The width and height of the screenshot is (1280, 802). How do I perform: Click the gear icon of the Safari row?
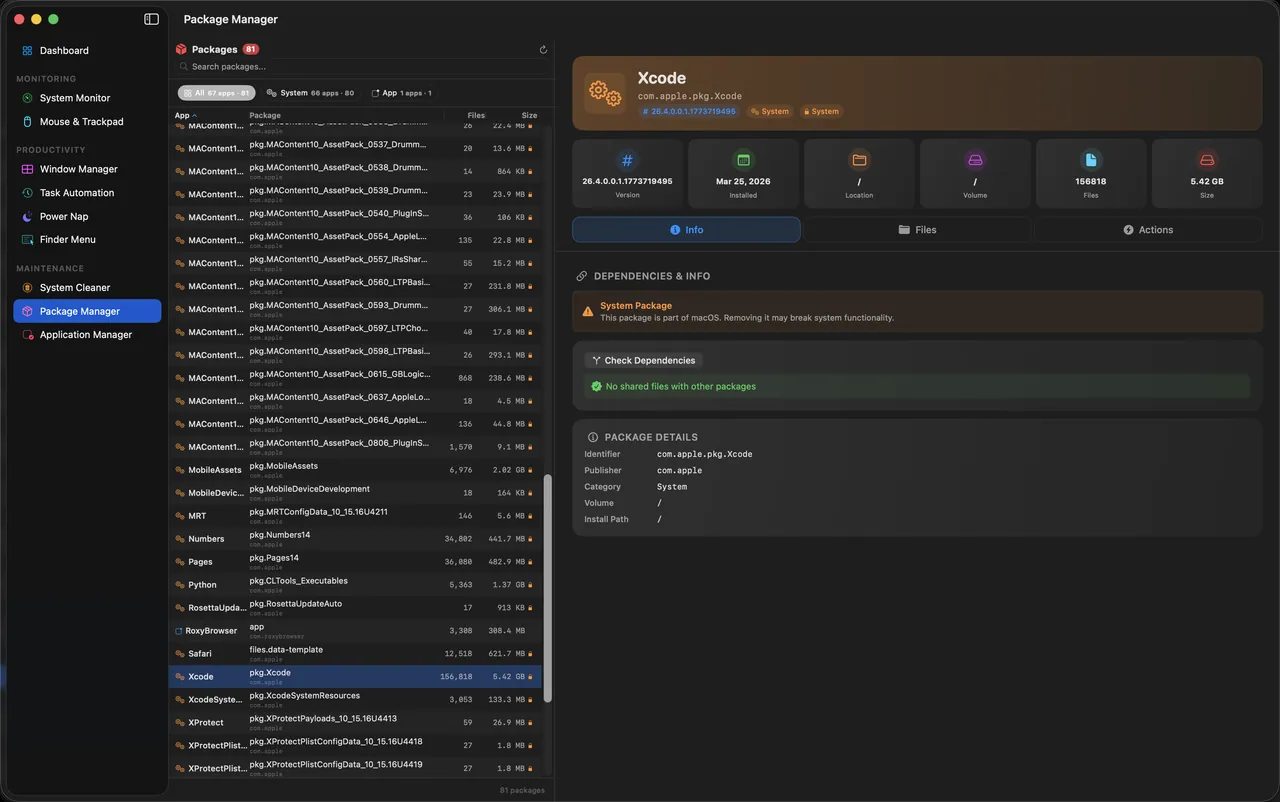[179, 654]
